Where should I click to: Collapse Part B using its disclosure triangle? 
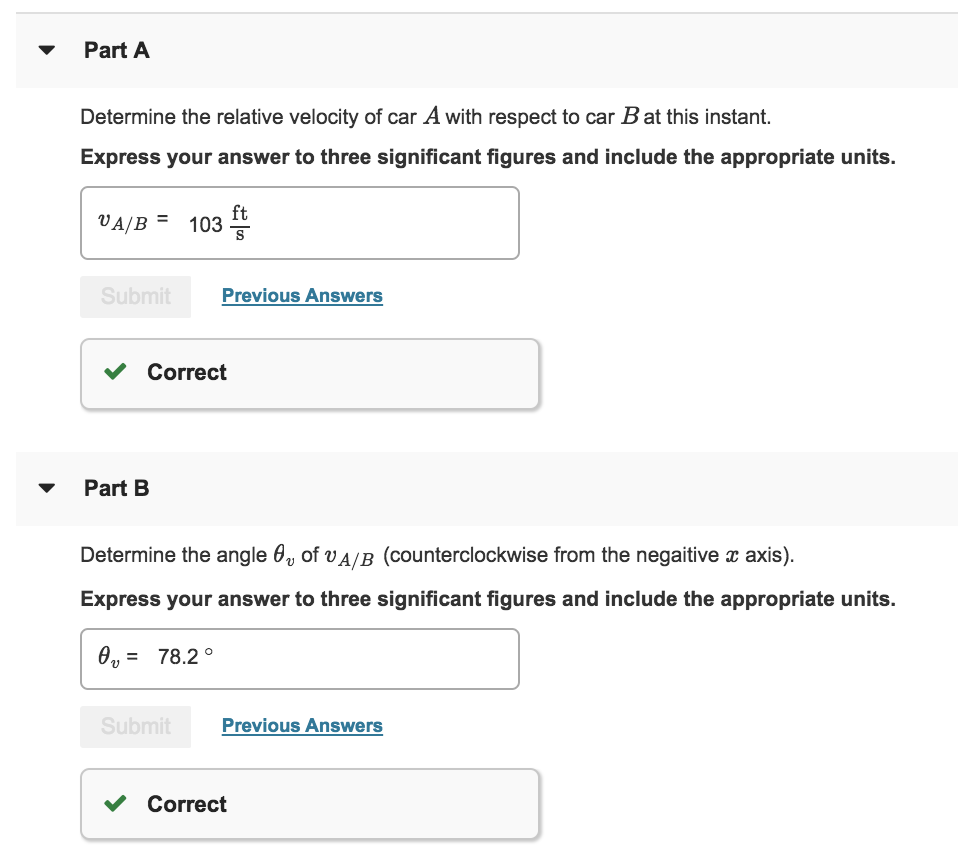pos(46,488)
